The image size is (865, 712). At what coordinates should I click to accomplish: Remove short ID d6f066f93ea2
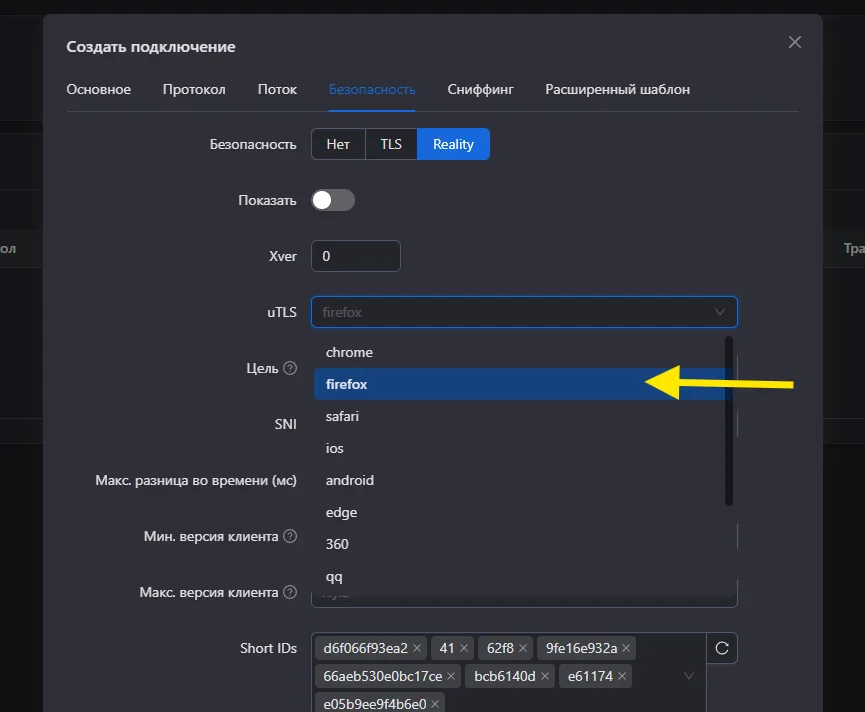(417, 648)
